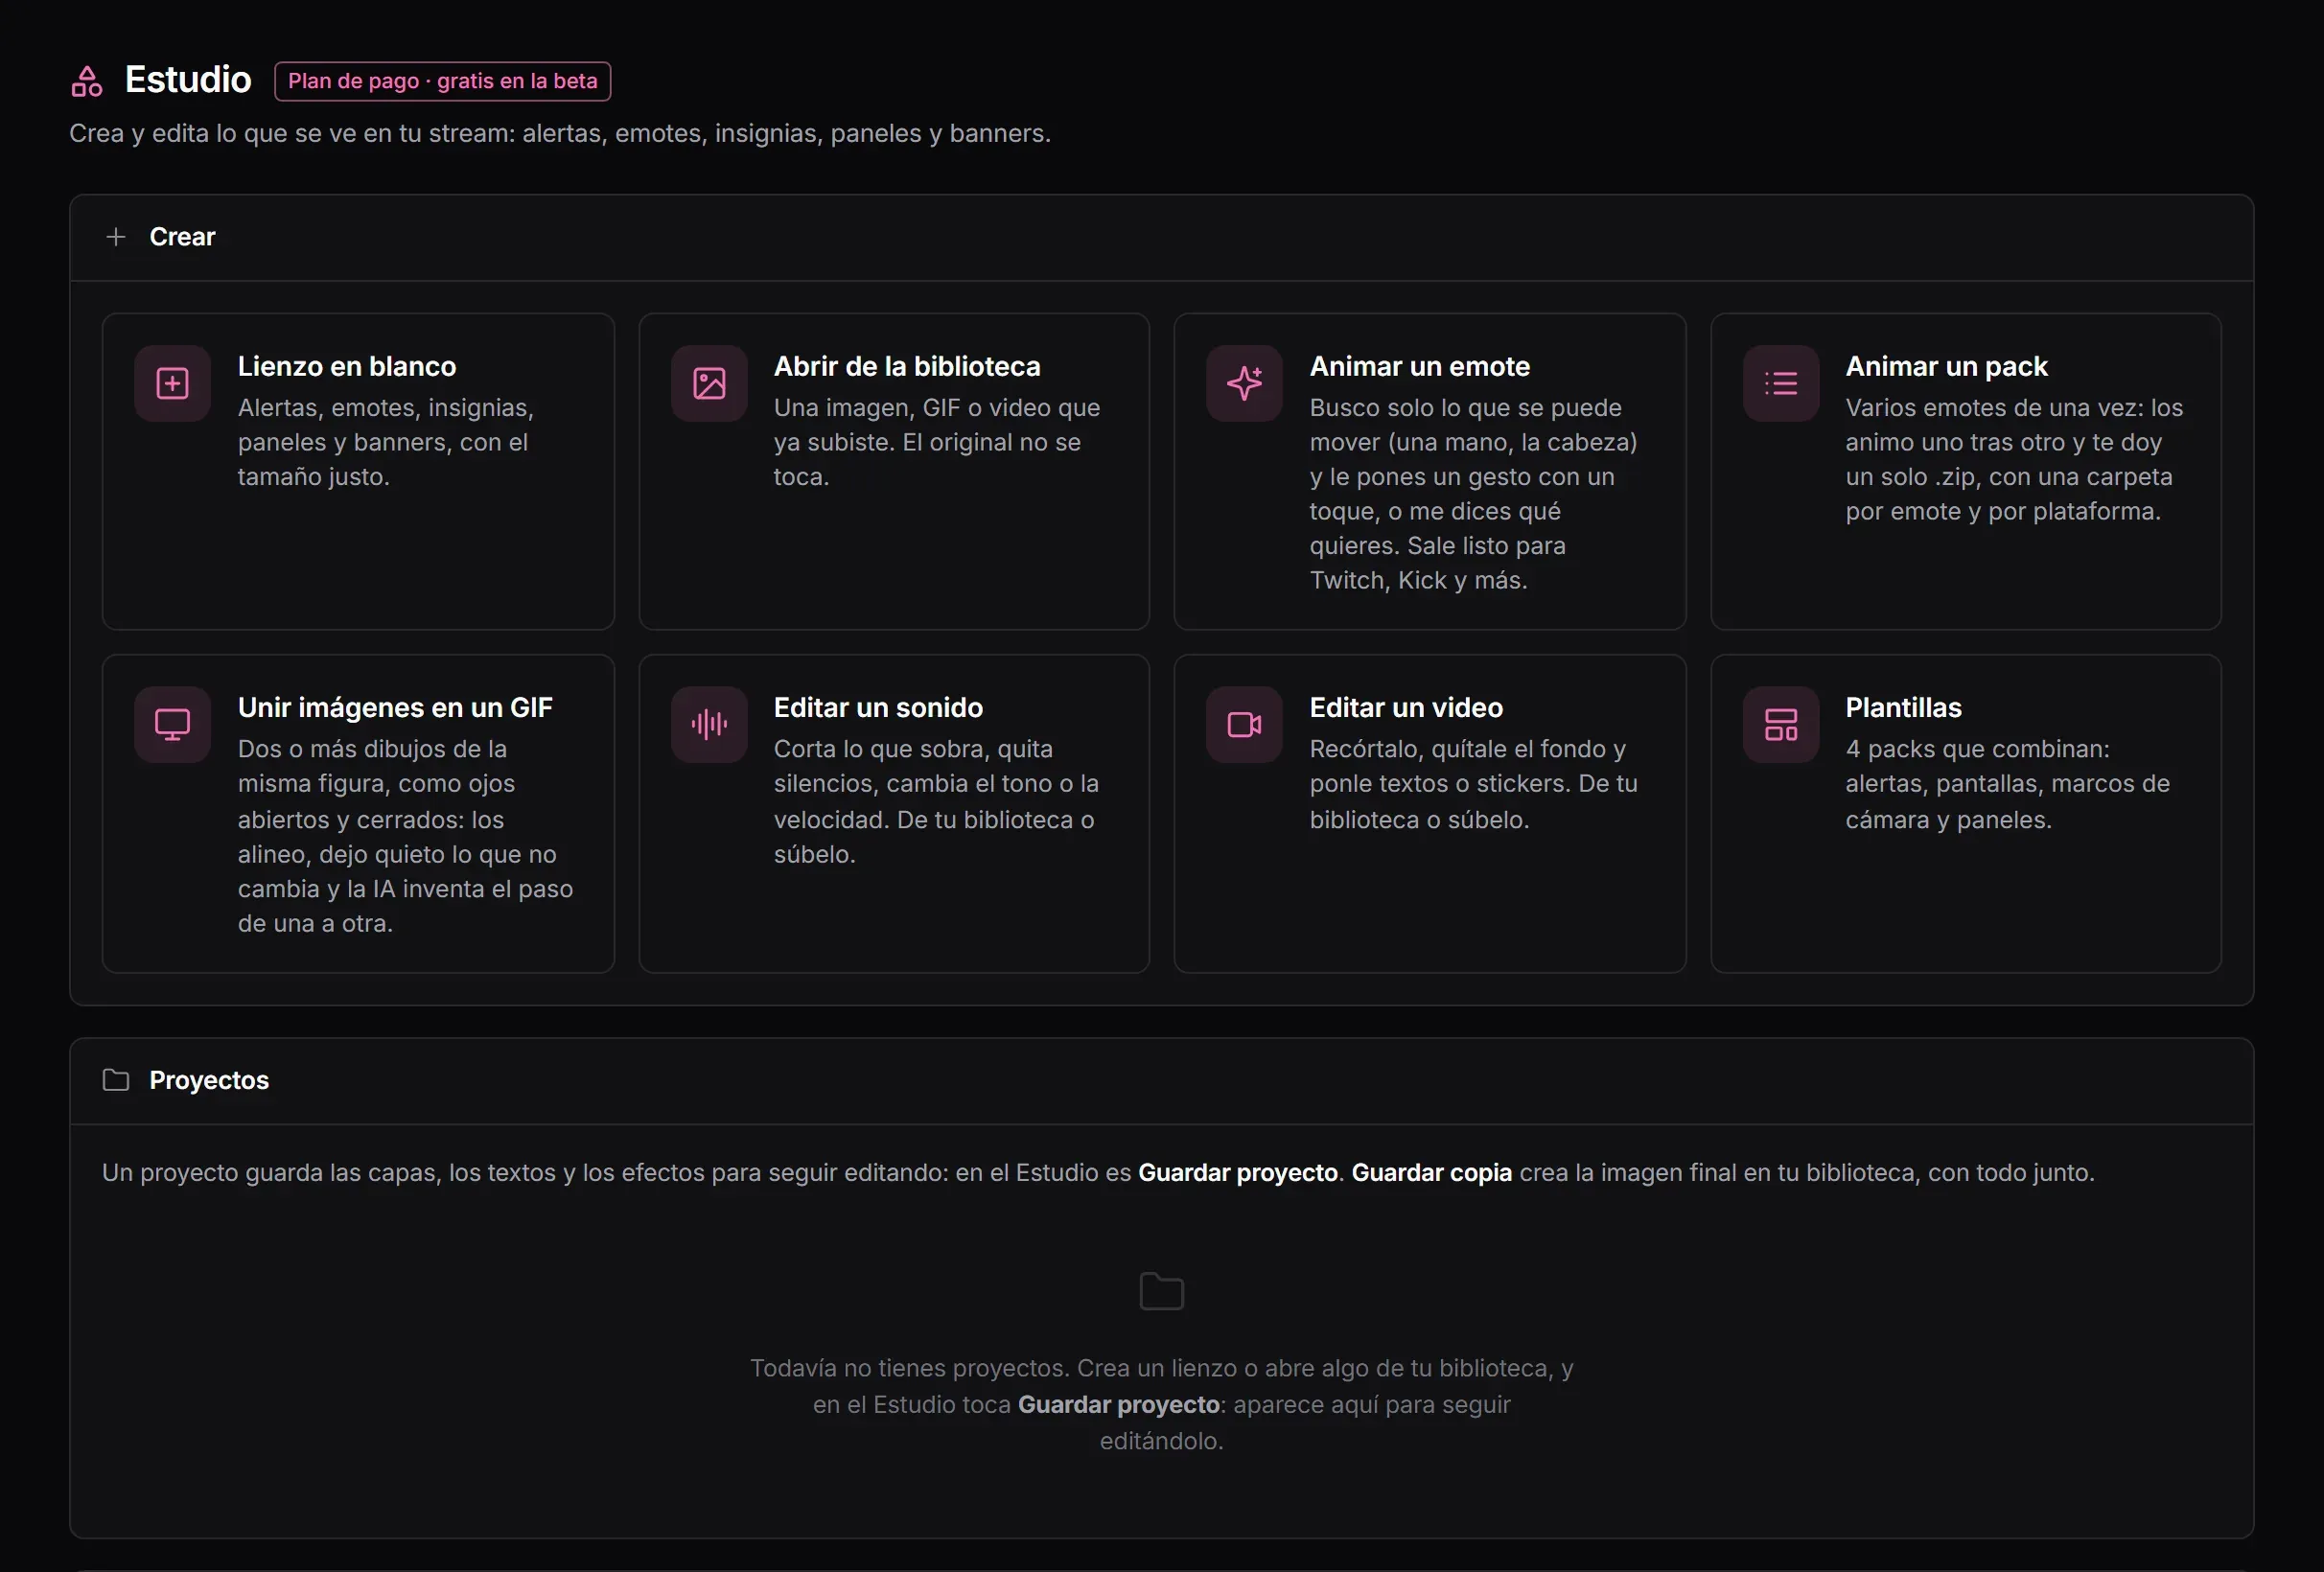Select the Animar un emote card title

(x=1420, y=367)
